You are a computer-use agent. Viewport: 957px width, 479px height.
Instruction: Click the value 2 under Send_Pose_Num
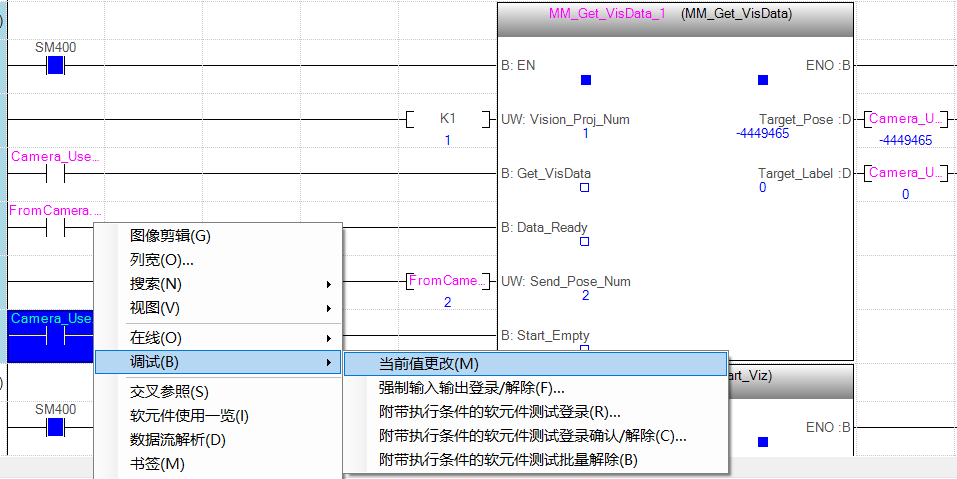point(585,296)
